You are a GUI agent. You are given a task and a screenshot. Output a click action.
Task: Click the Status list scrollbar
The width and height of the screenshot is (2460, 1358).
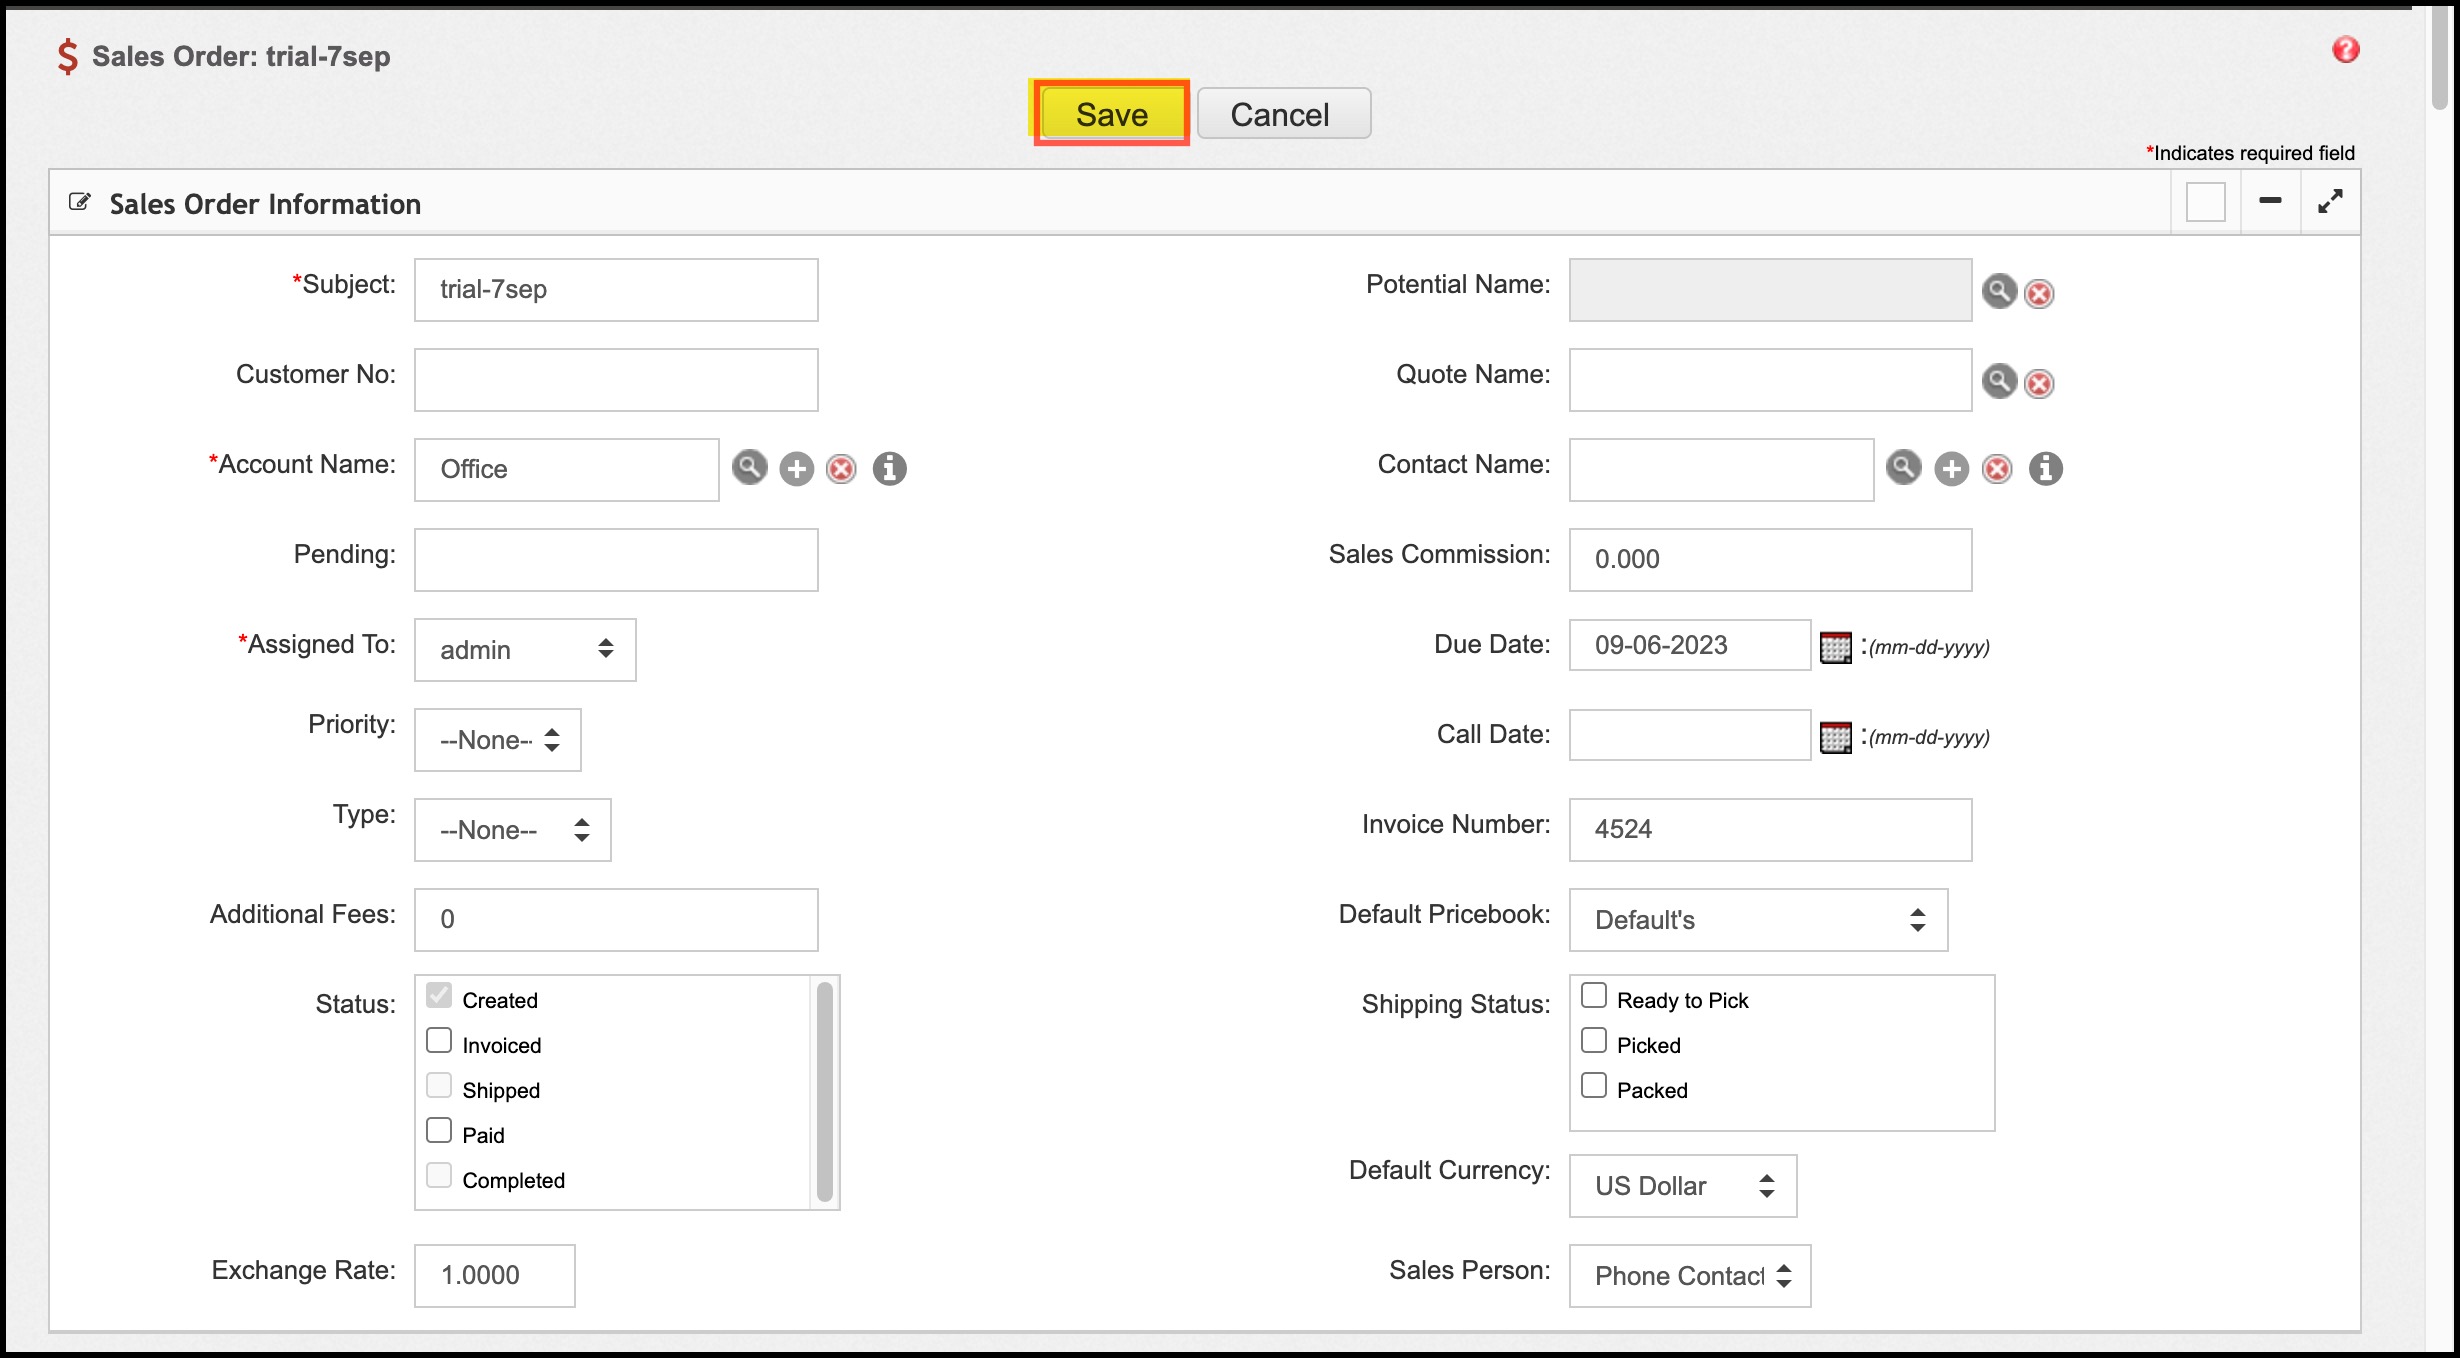click(x=825, y=1090)
